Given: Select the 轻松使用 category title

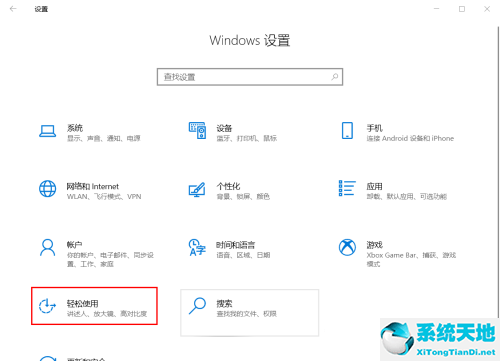Looking at the screenshot, I should tap(82, 303).
